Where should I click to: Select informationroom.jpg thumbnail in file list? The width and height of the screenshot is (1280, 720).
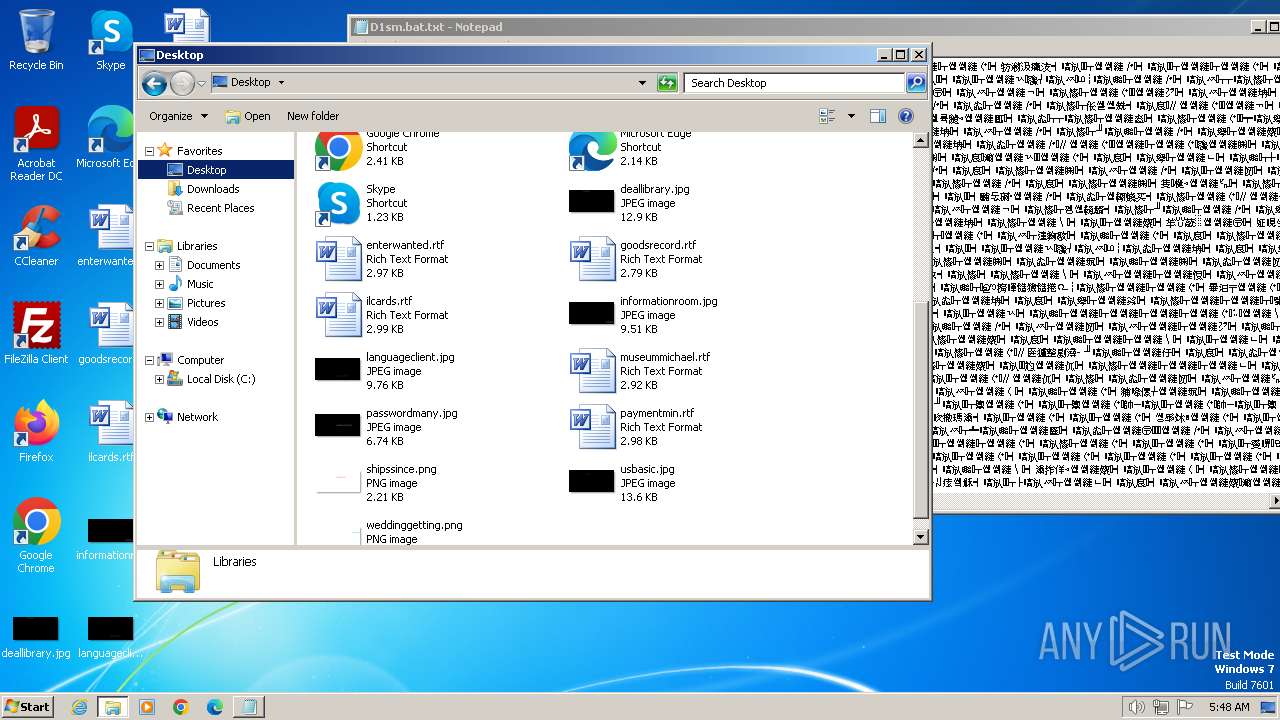(x=591, y=313)
